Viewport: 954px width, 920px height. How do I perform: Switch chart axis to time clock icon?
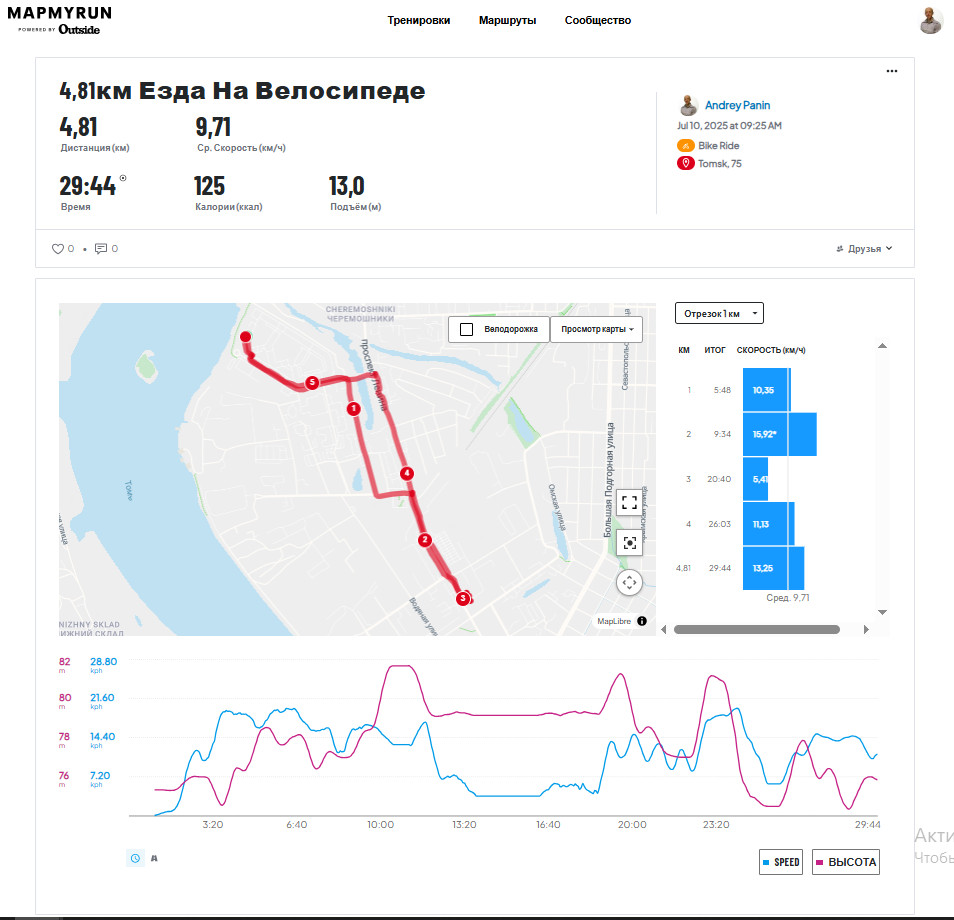pos(135,858)
